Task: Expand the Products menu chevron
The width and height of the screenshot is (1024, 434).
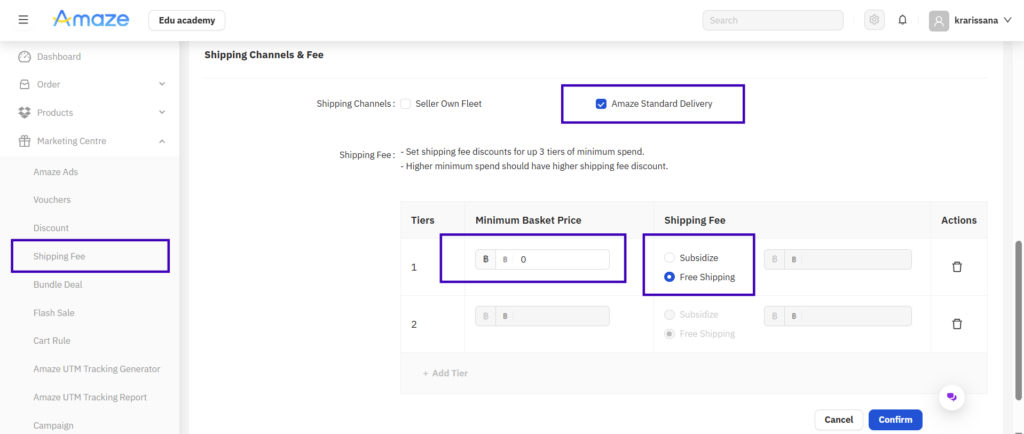Action: click(x=162, y=112)
